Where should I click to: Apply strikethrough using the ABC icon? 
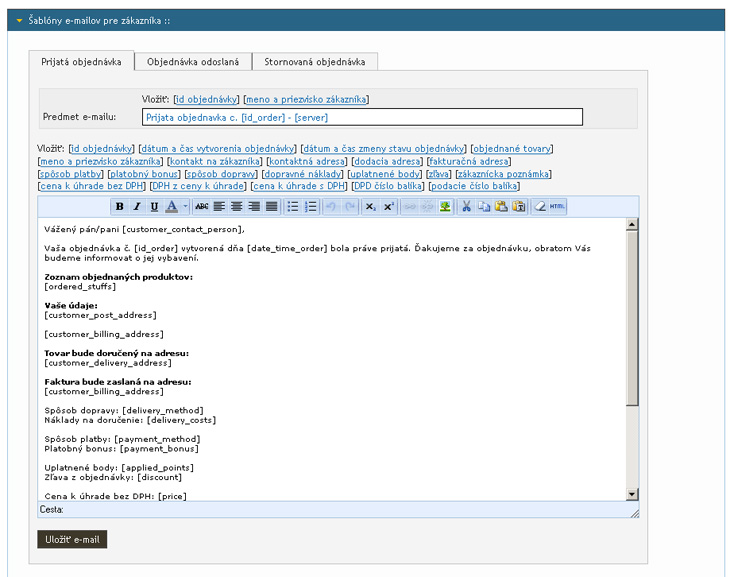point(202,207)
